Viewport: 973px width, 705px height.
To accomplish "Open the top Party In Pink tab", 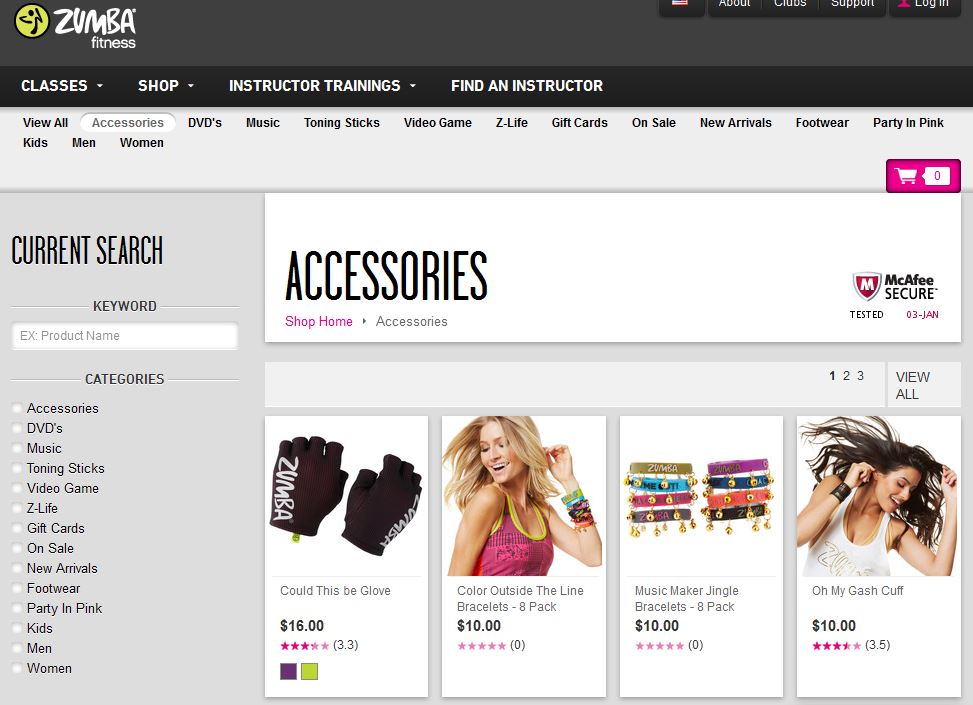I will (908, 123).
